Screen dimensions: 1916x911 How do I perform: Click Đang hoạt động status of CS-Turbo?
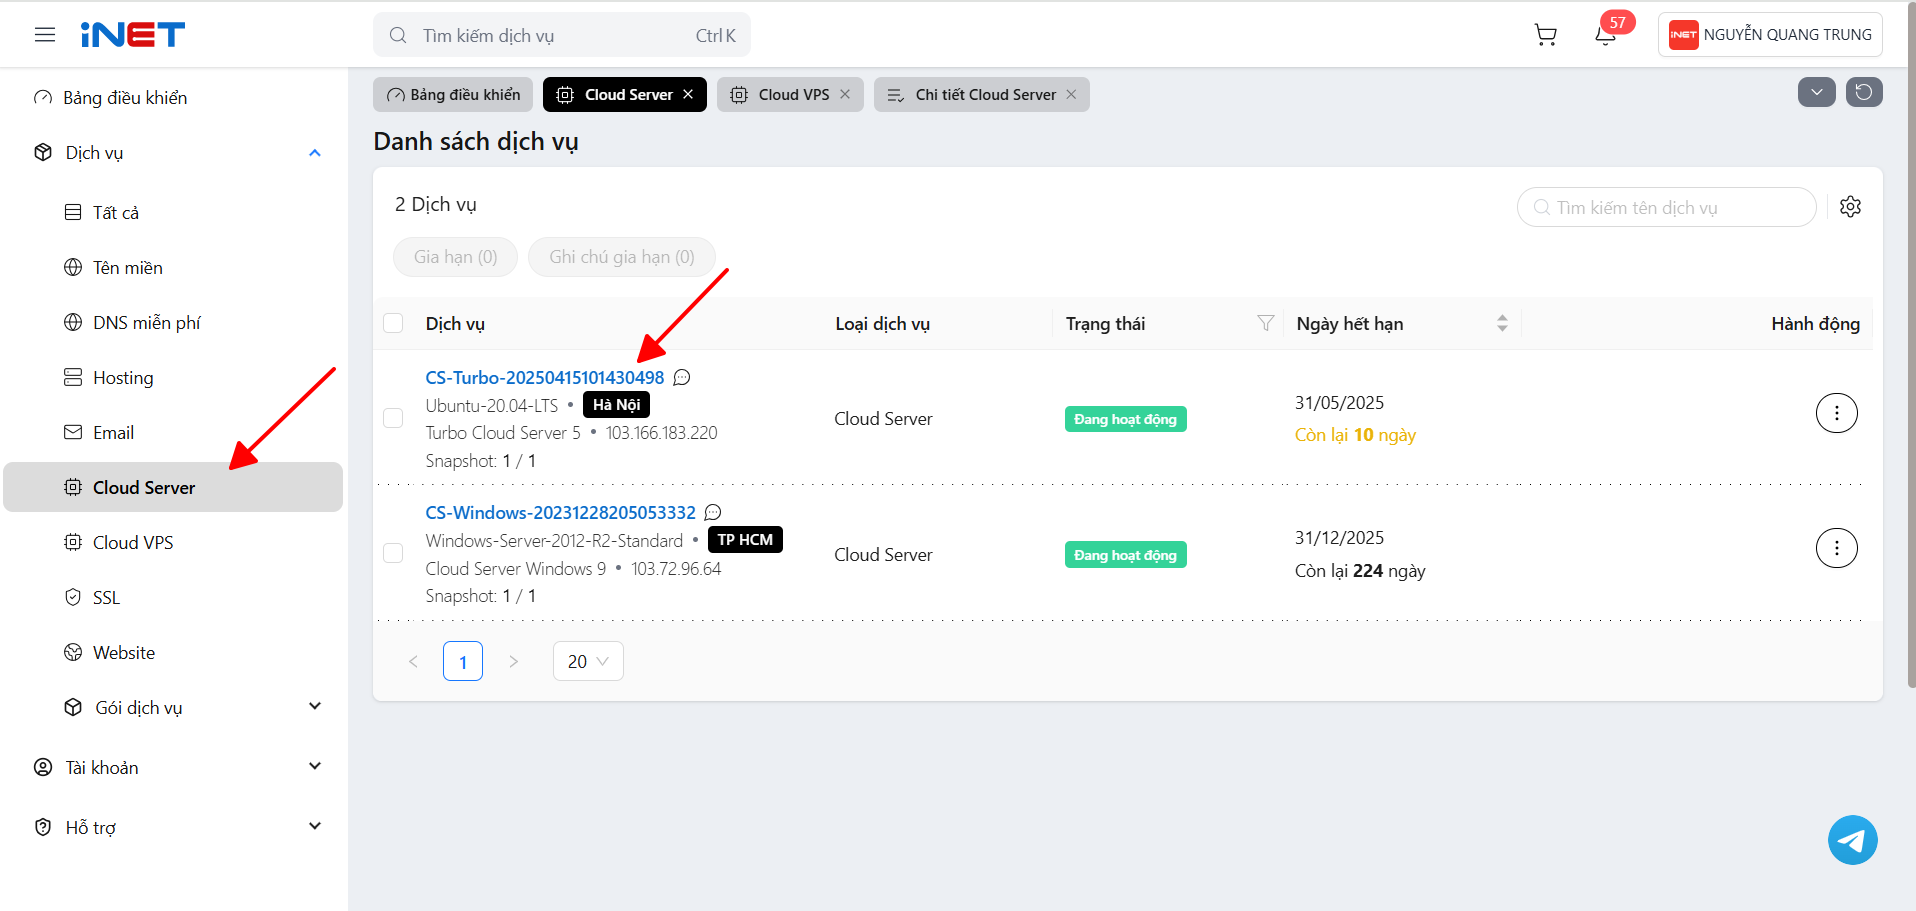1126,419
